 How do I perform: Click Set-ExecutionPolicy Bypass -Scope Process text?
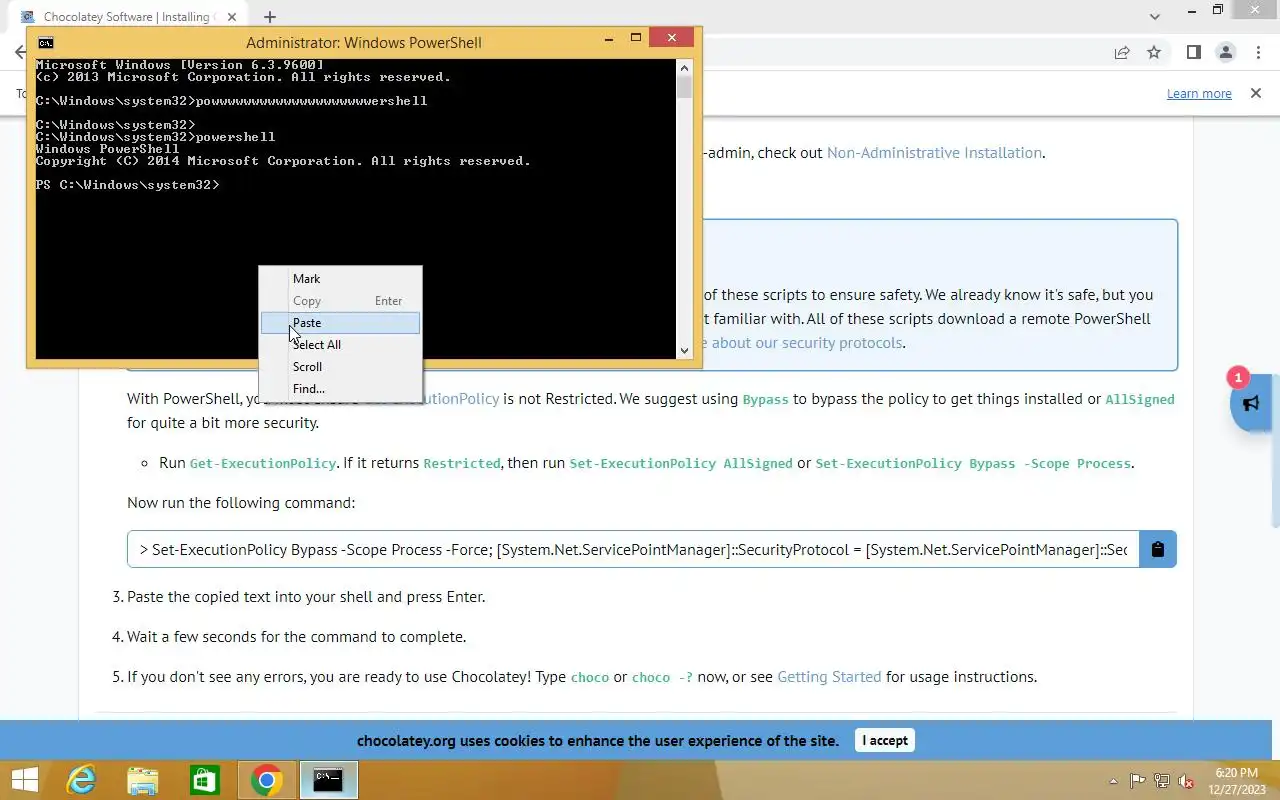pos(973,464)
